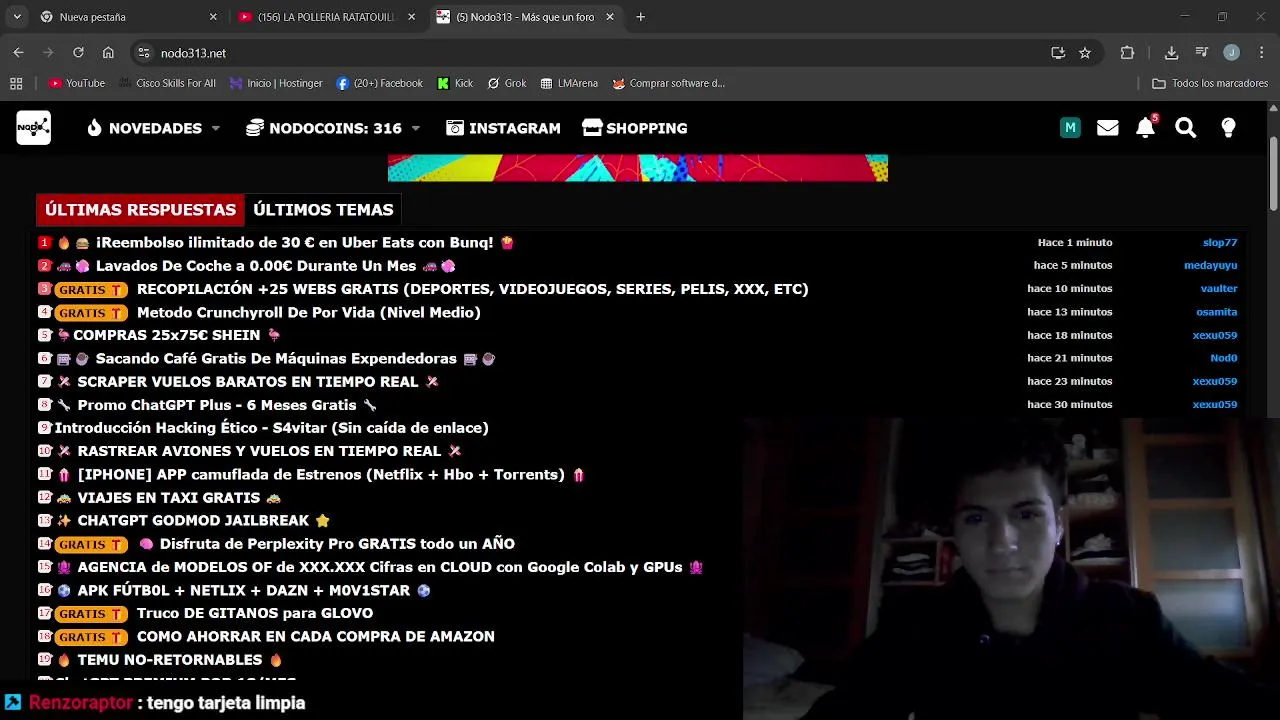Open the Uber Eats Bunq reembolso thread
This screenshot has height=720, width=1280.
pyautogui.click(x=294, y=242)
